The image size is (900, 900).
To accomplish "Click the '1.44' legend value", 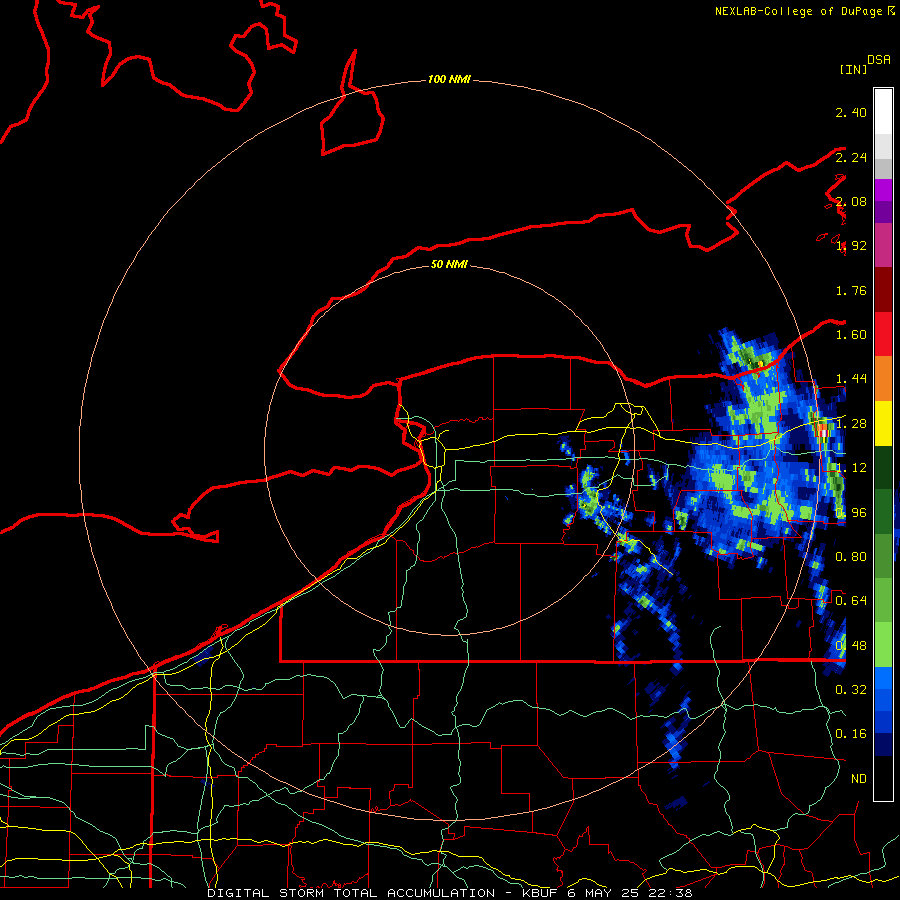I will click(x=851, y=379).
